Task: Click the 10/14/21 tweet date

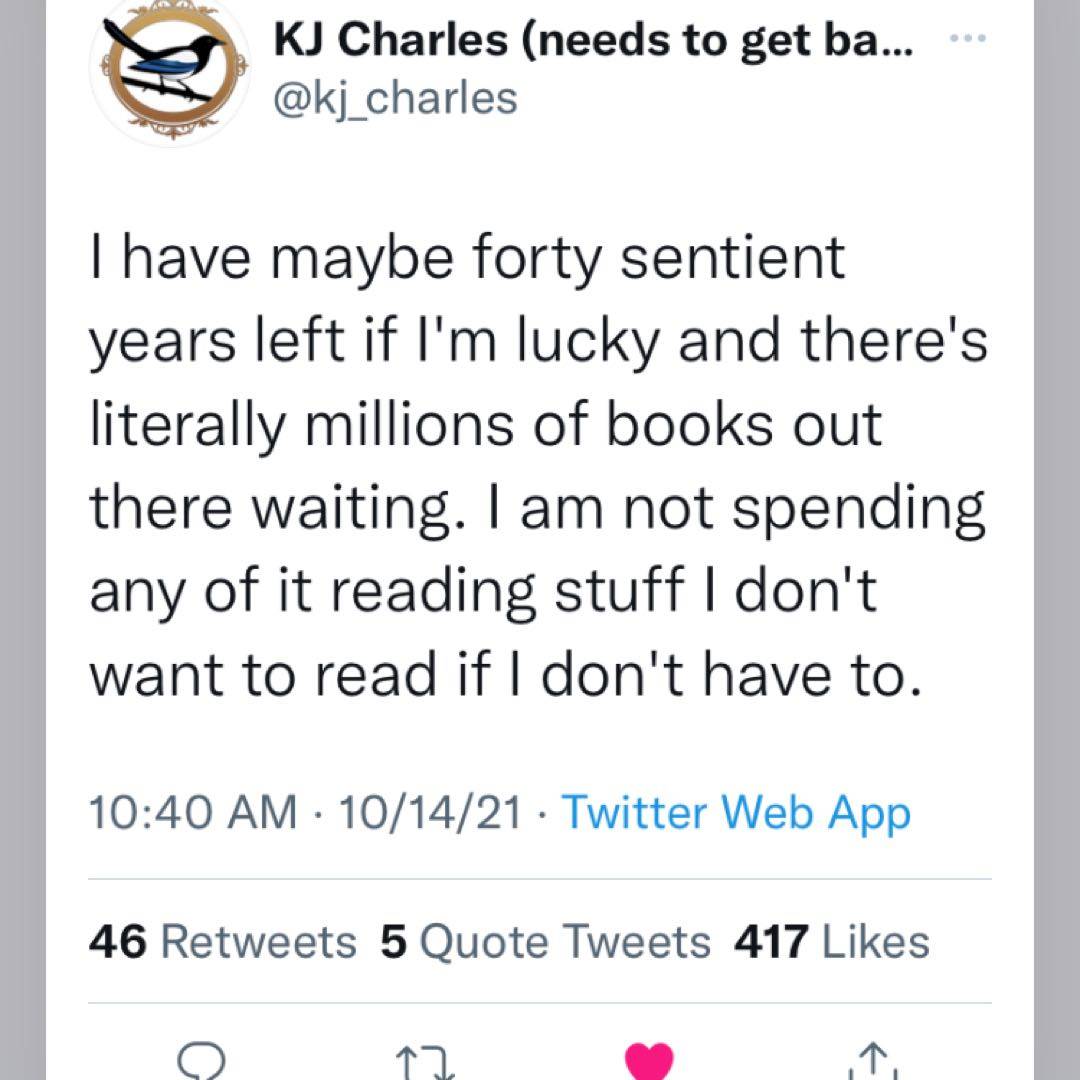Action: [430, 813]
